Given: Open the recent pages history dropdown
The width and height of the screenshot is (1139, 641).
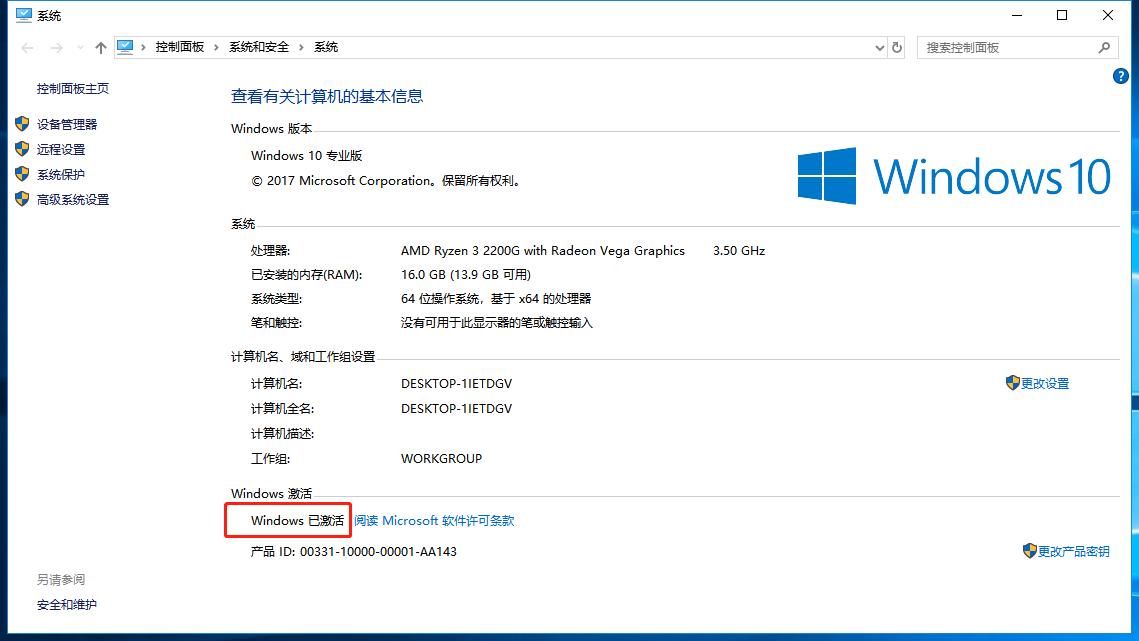Looking at the screenshot, I should coord(79,46).
